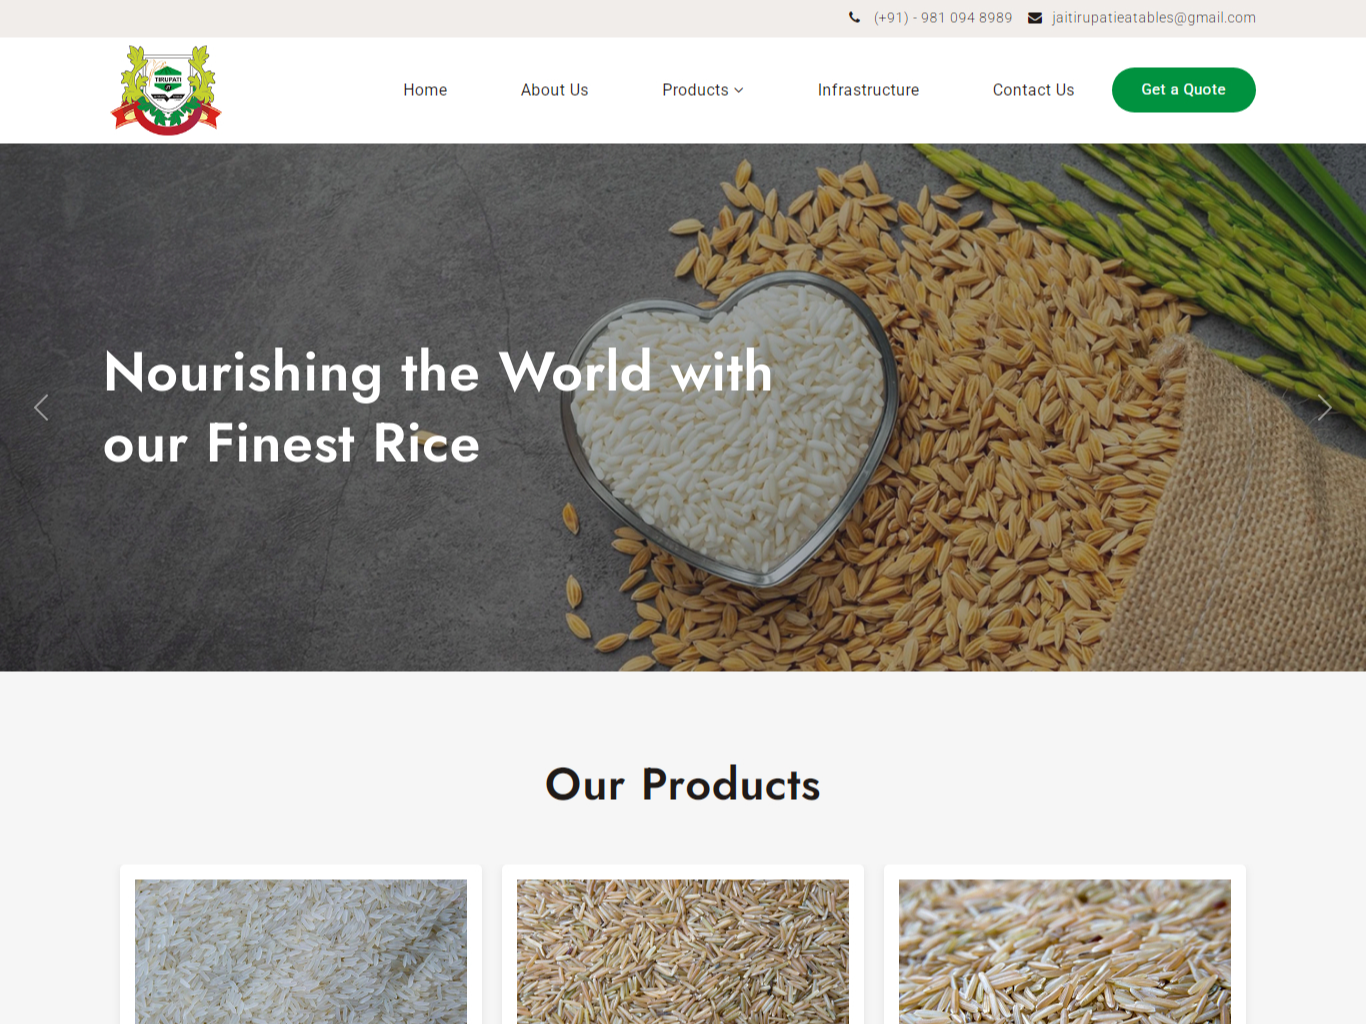Call the phone number (+91) 981 094 8989
This screenshot has width=1366, height=1024.
[x=943, y=18]
